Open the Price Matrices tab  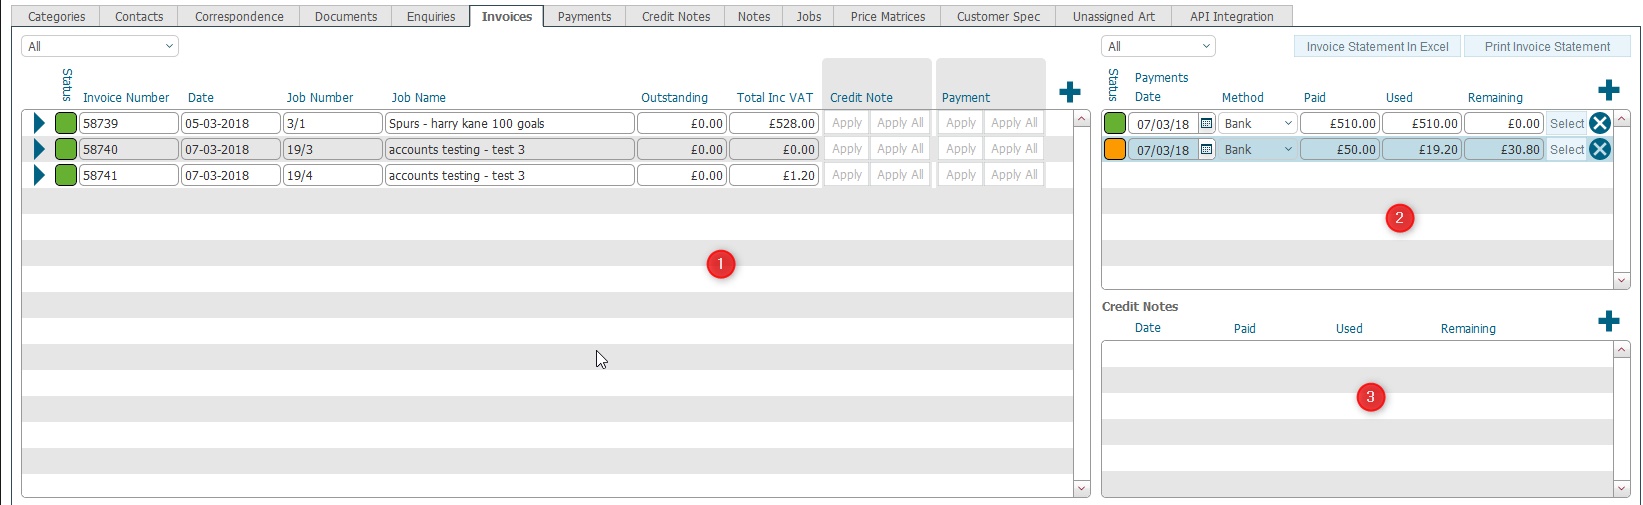click(x=887, y=16)
